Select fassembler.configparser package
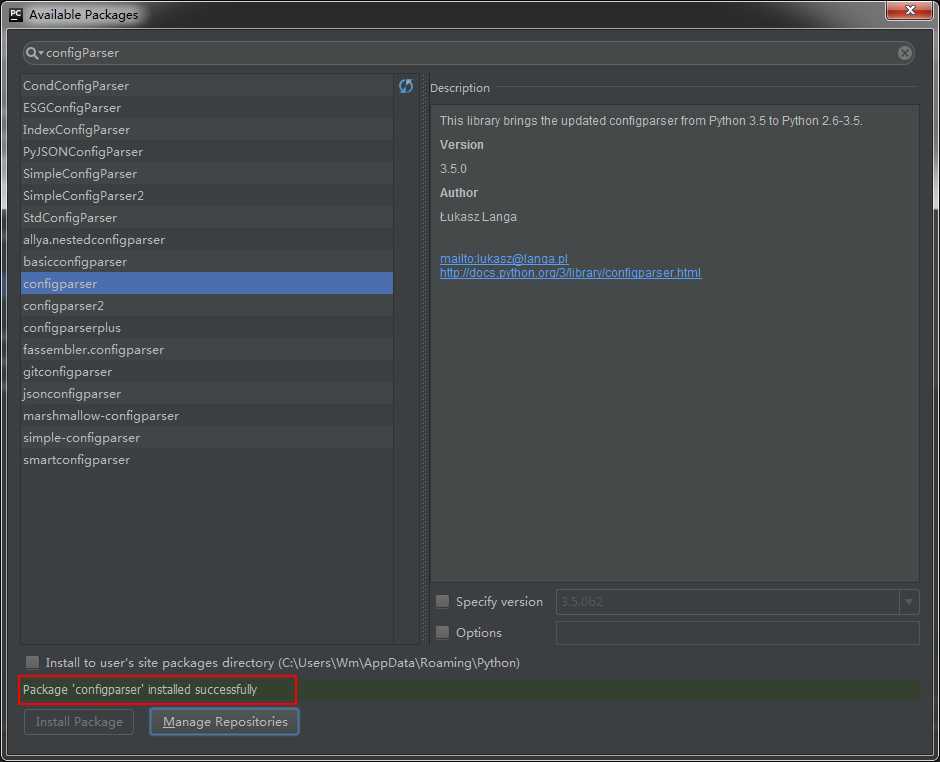This screenshot has height=762, width=940. pyautogui.click(x=207, y=350)
